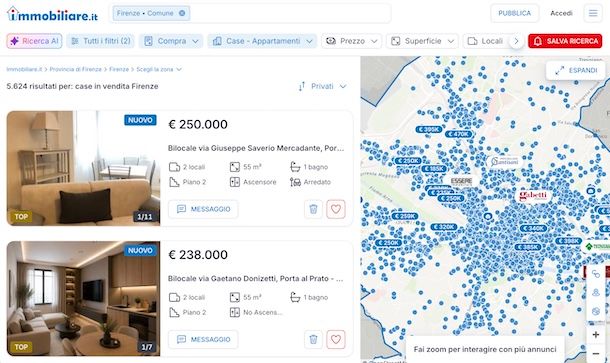Open photo of the €238.000 listing
Screen dimensions: 610x363
83,298
